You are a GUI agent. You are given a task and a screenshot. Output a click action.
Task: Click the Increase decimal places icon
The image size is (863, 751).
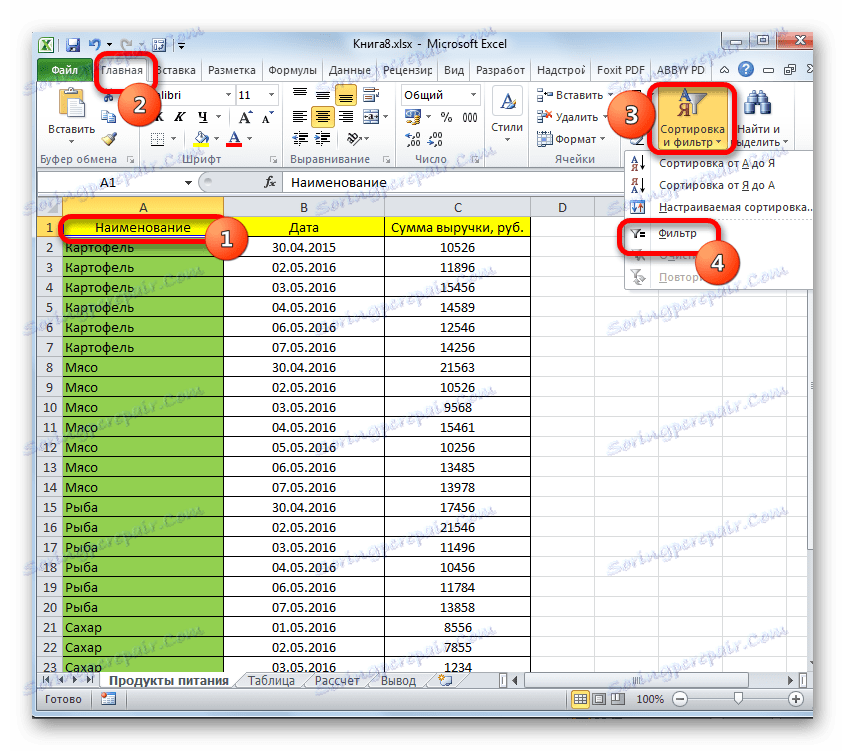[413, 139]
